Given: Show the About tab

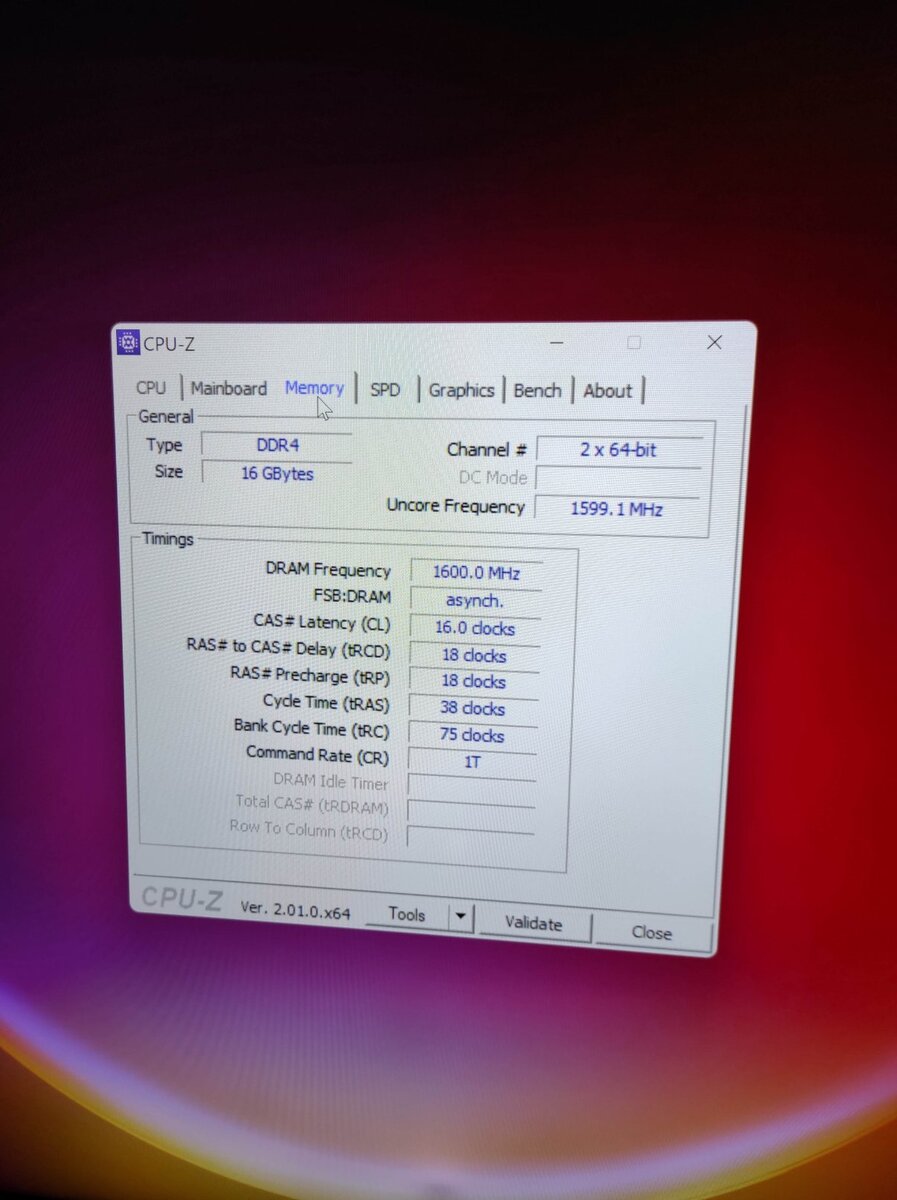Looking at the screenshot, I should (607, 391).
